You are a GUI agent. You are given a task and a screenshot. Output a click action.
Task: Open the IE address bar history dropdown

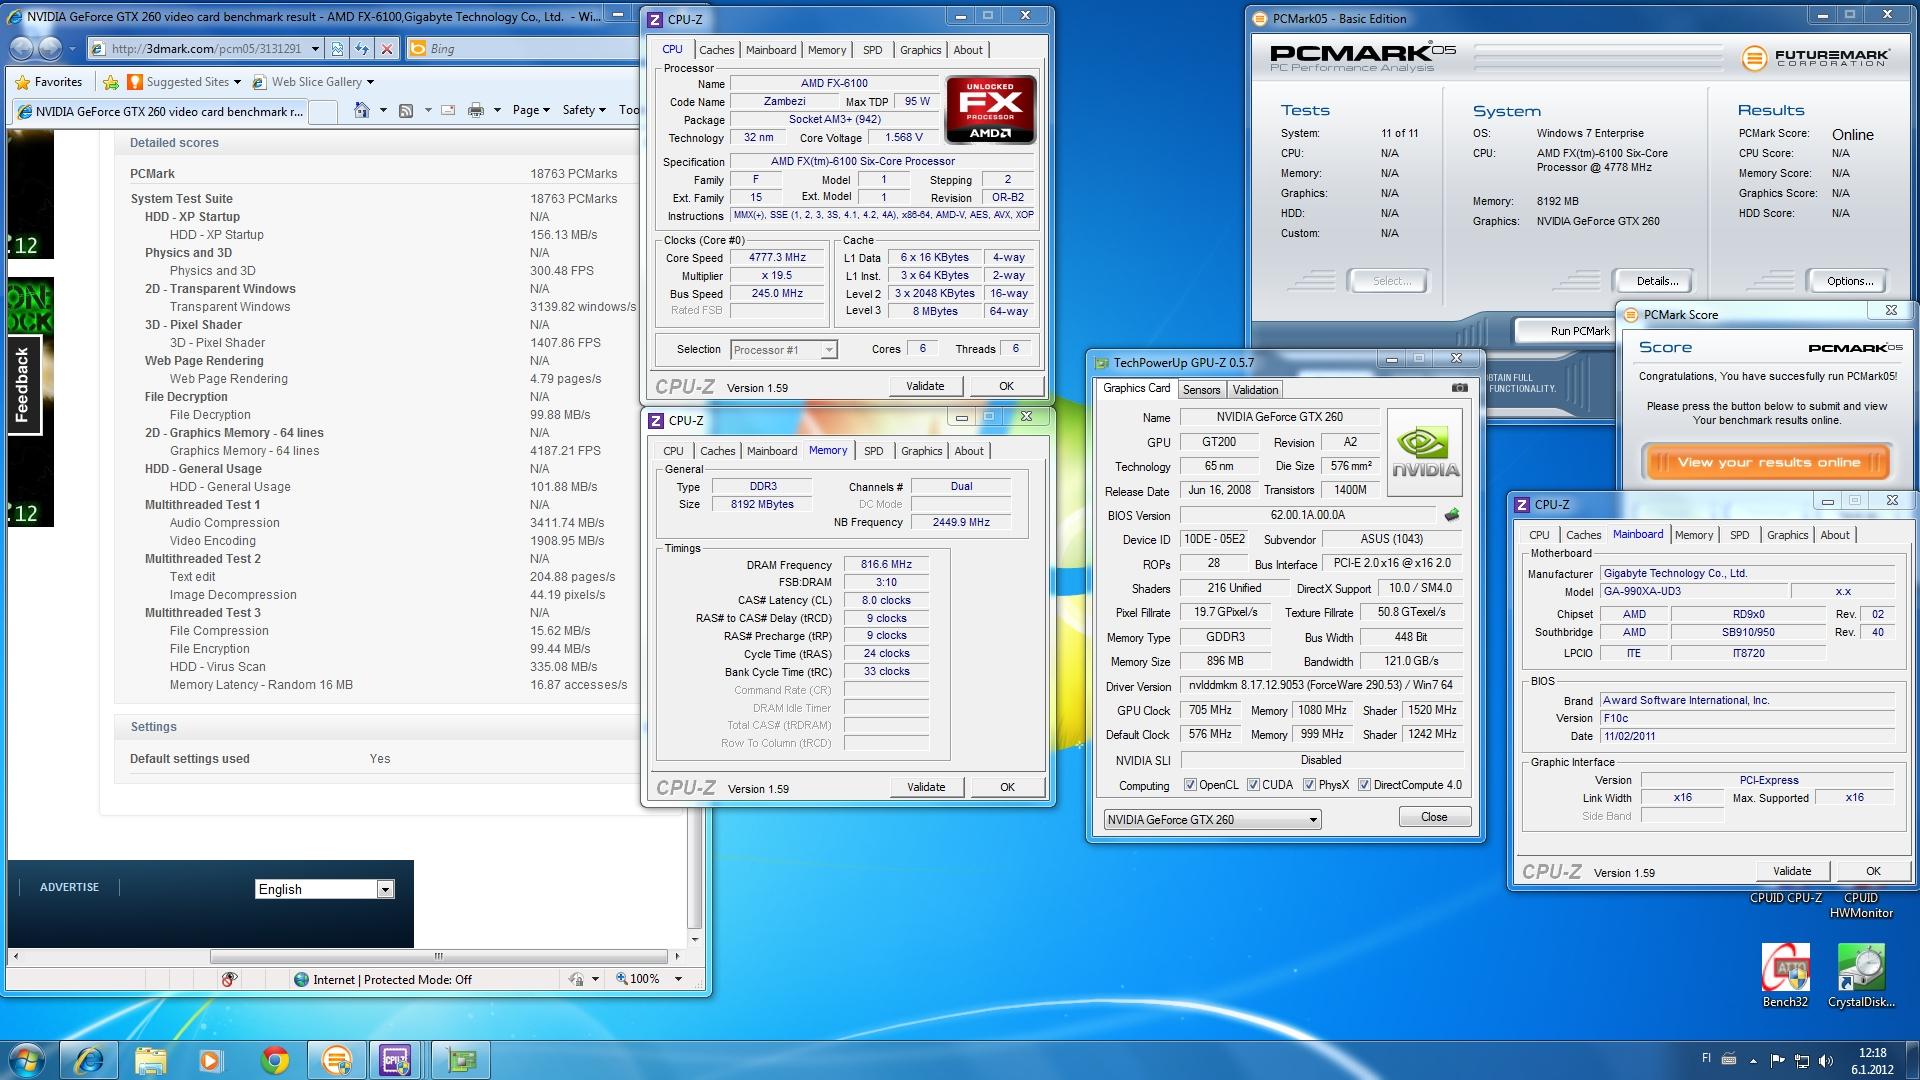pyautogui.click(x=315, y=48)
